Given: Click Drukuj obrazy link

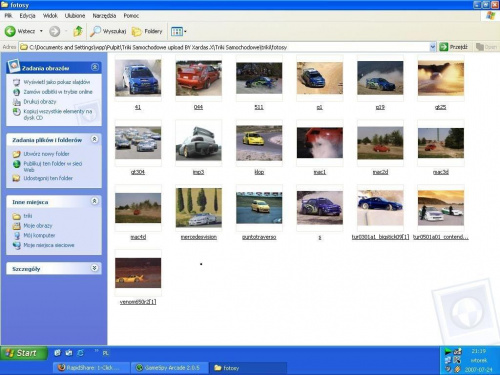Looking at the screenshot, I should point(40,102).
